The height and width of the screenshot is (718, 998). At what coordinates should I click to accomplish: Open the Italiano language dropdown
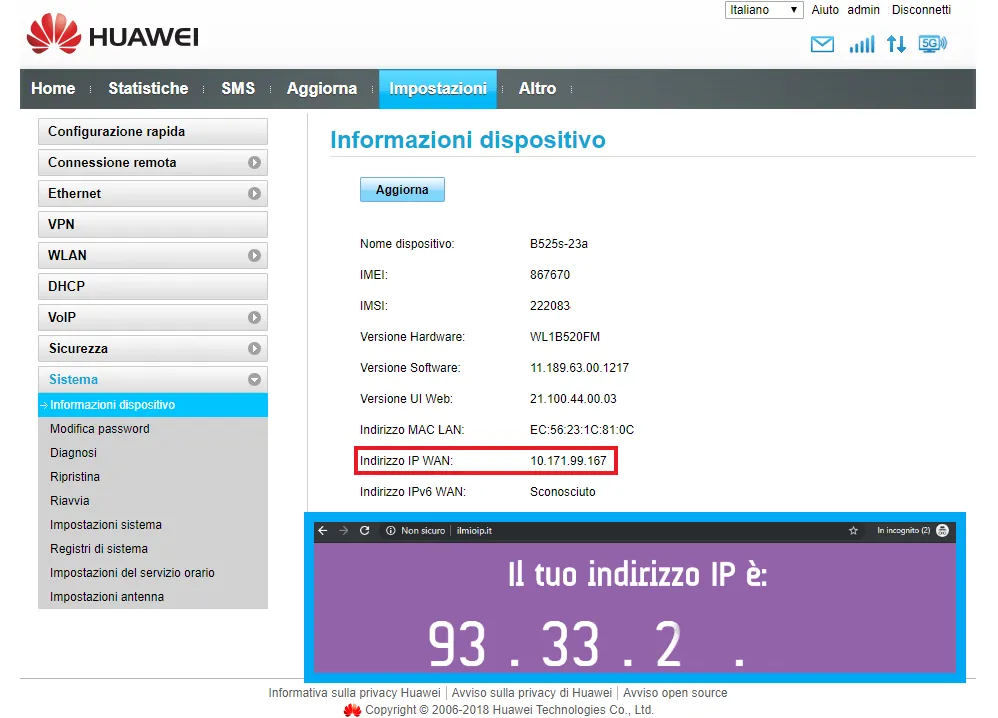tap(763, 10)
